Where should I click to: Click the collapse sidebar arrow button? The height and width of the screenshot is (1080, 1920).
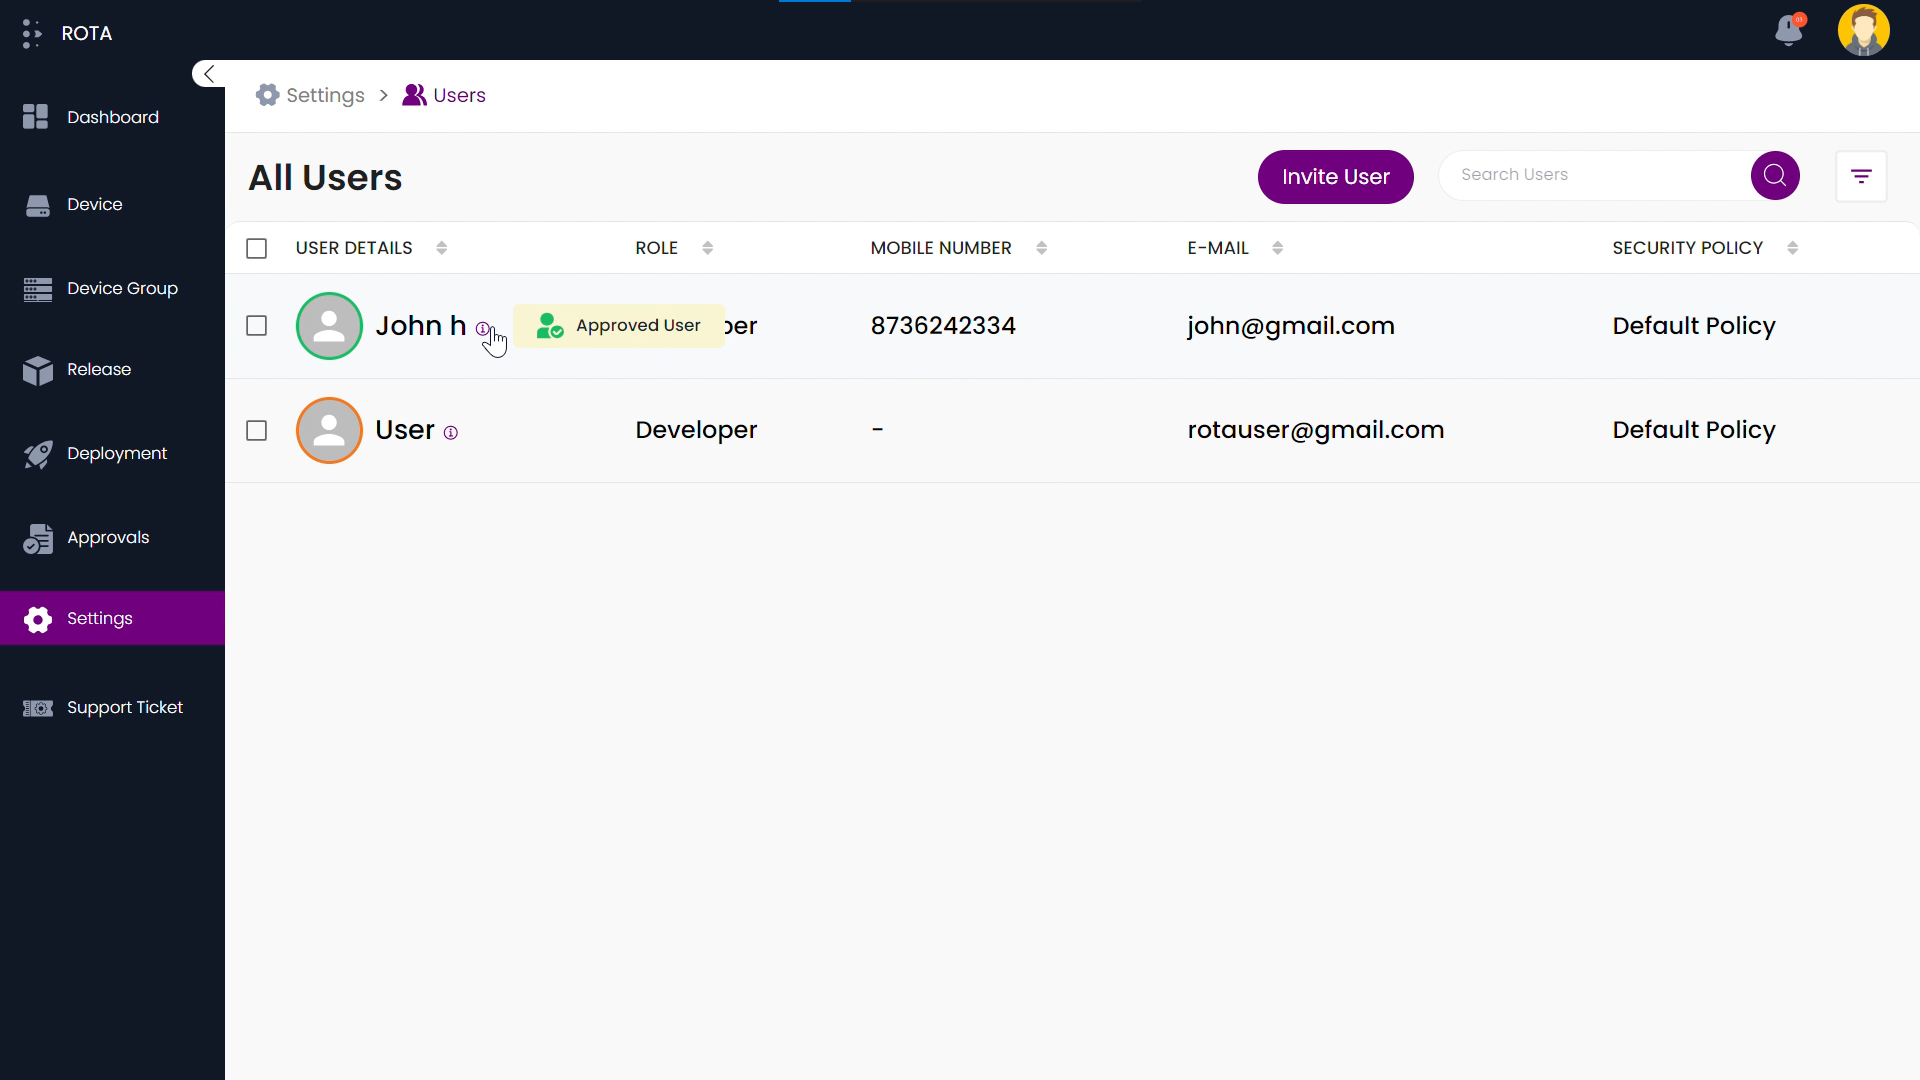(208, 74)
